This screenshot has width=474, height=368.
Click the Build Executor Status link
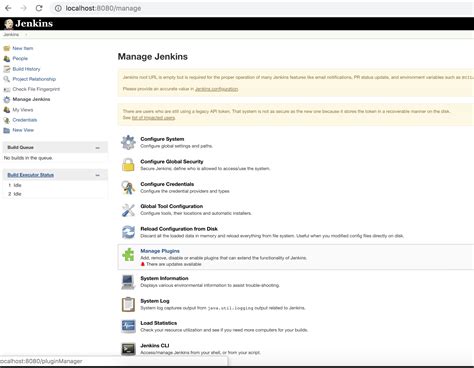31,175
